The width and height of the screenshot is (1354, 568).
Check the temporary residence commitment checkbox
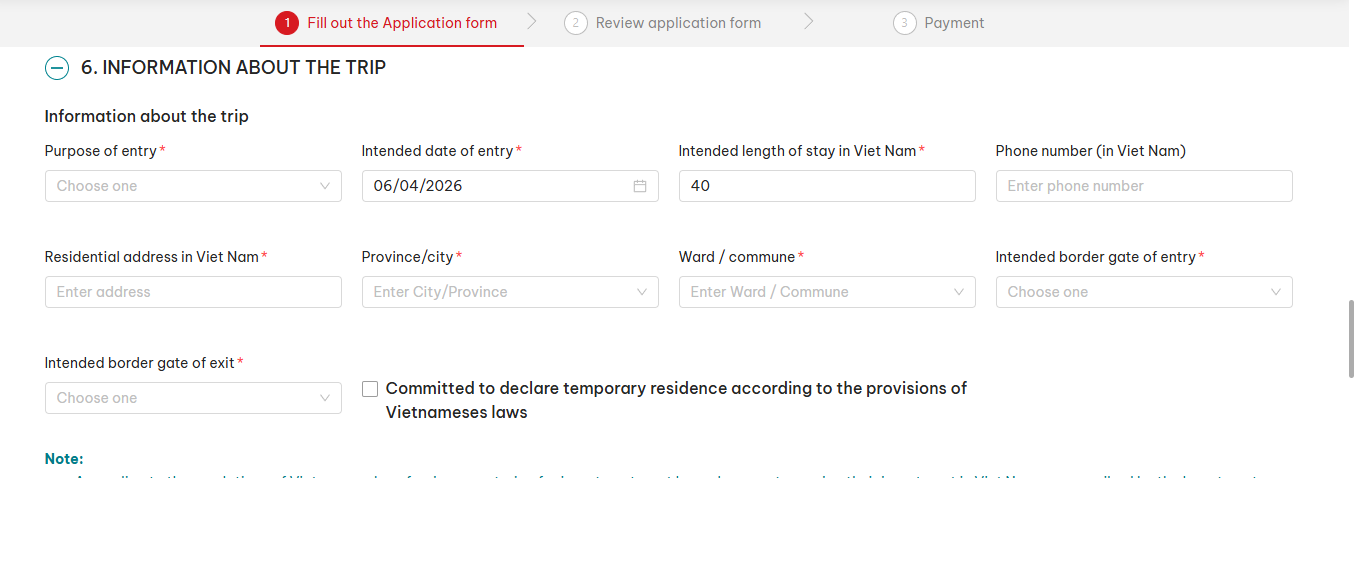370,389
